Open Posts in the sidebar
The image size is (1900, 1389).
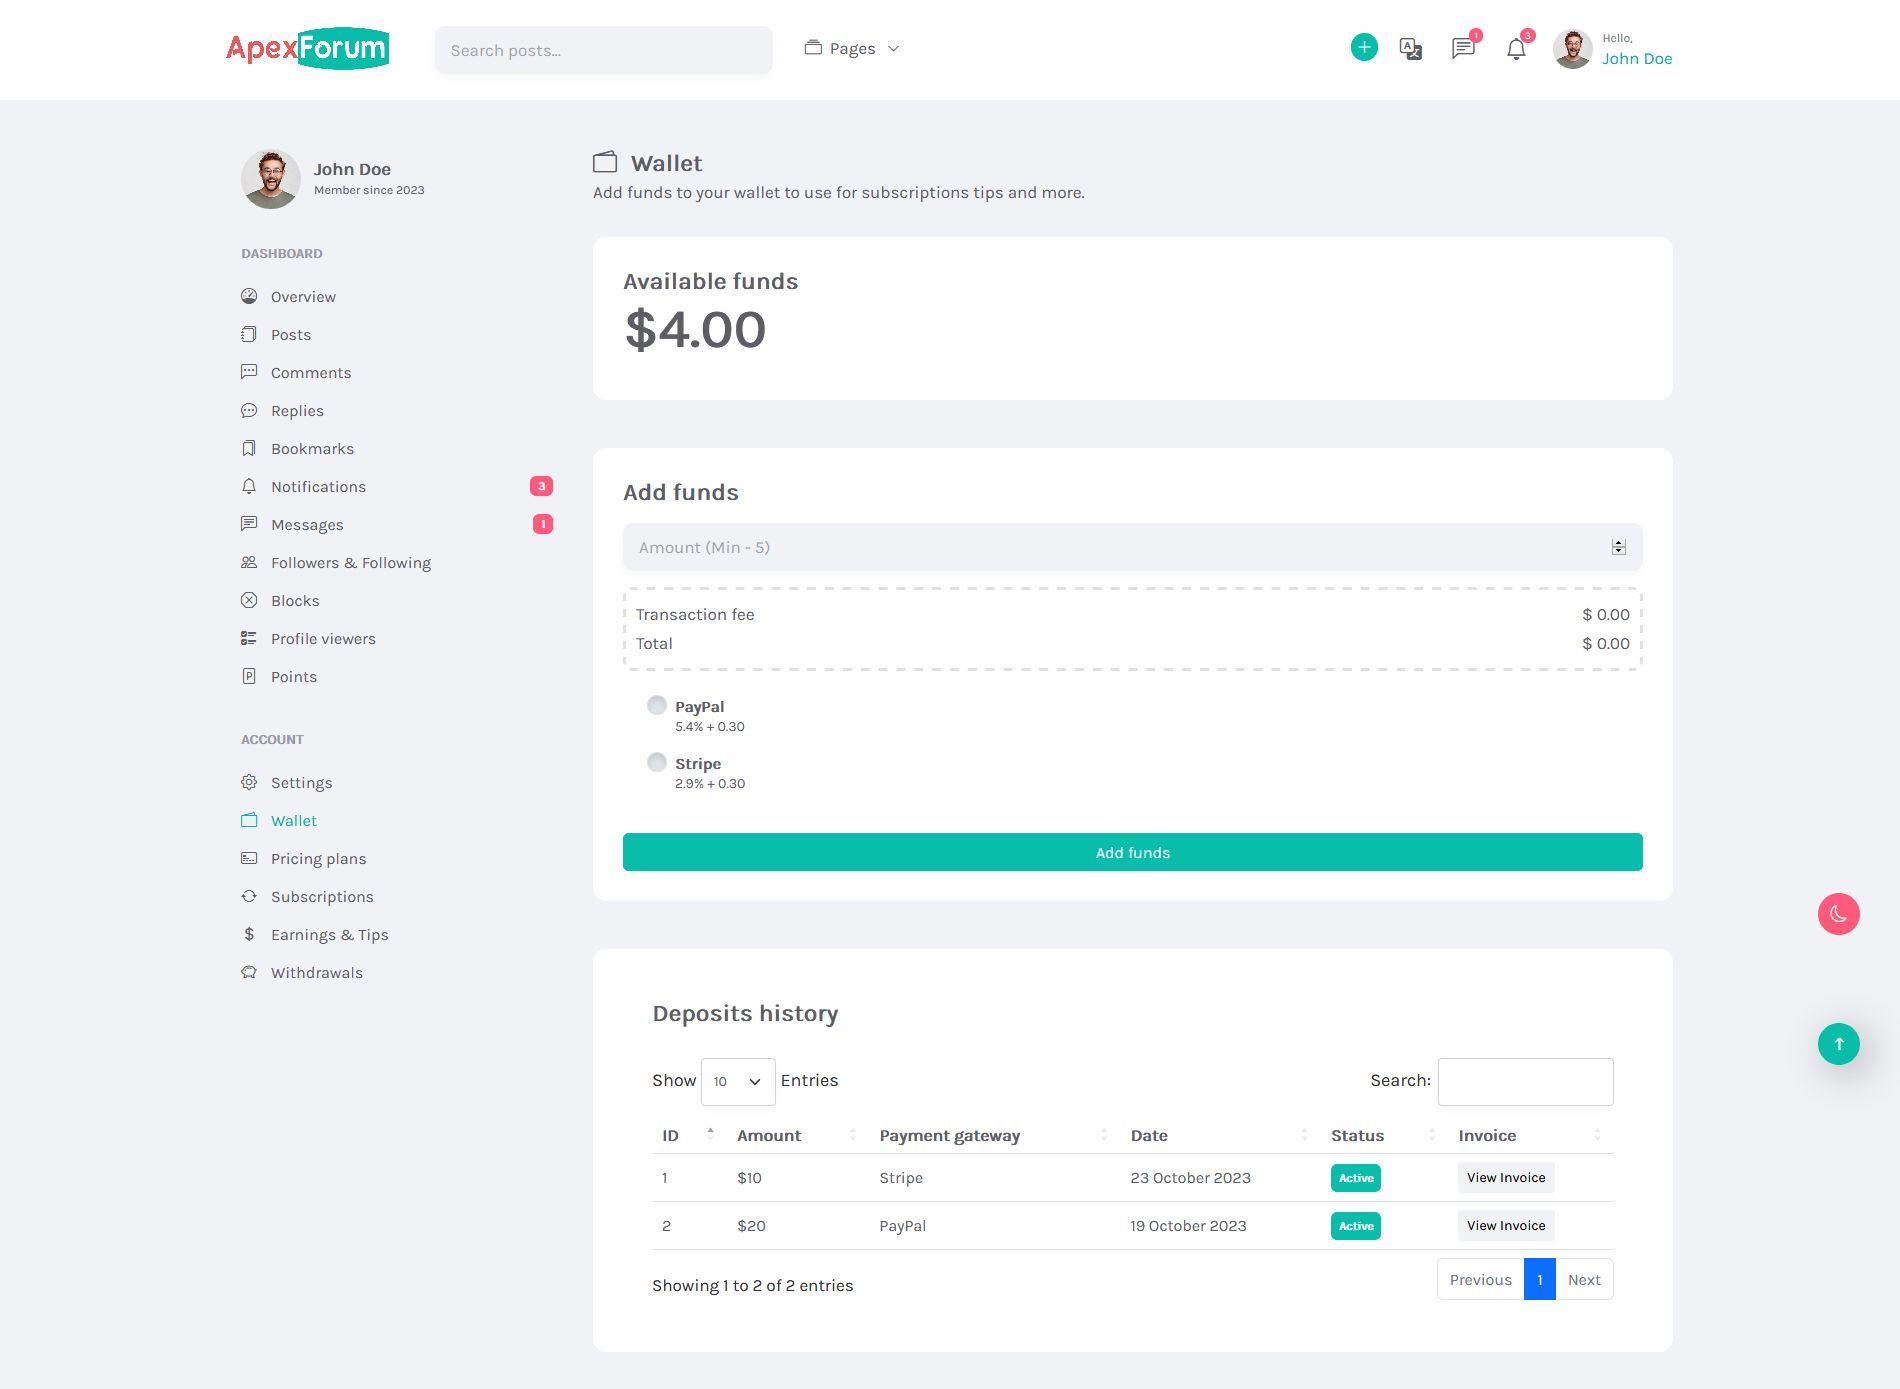pyautogui.click(x=291, y=335)
